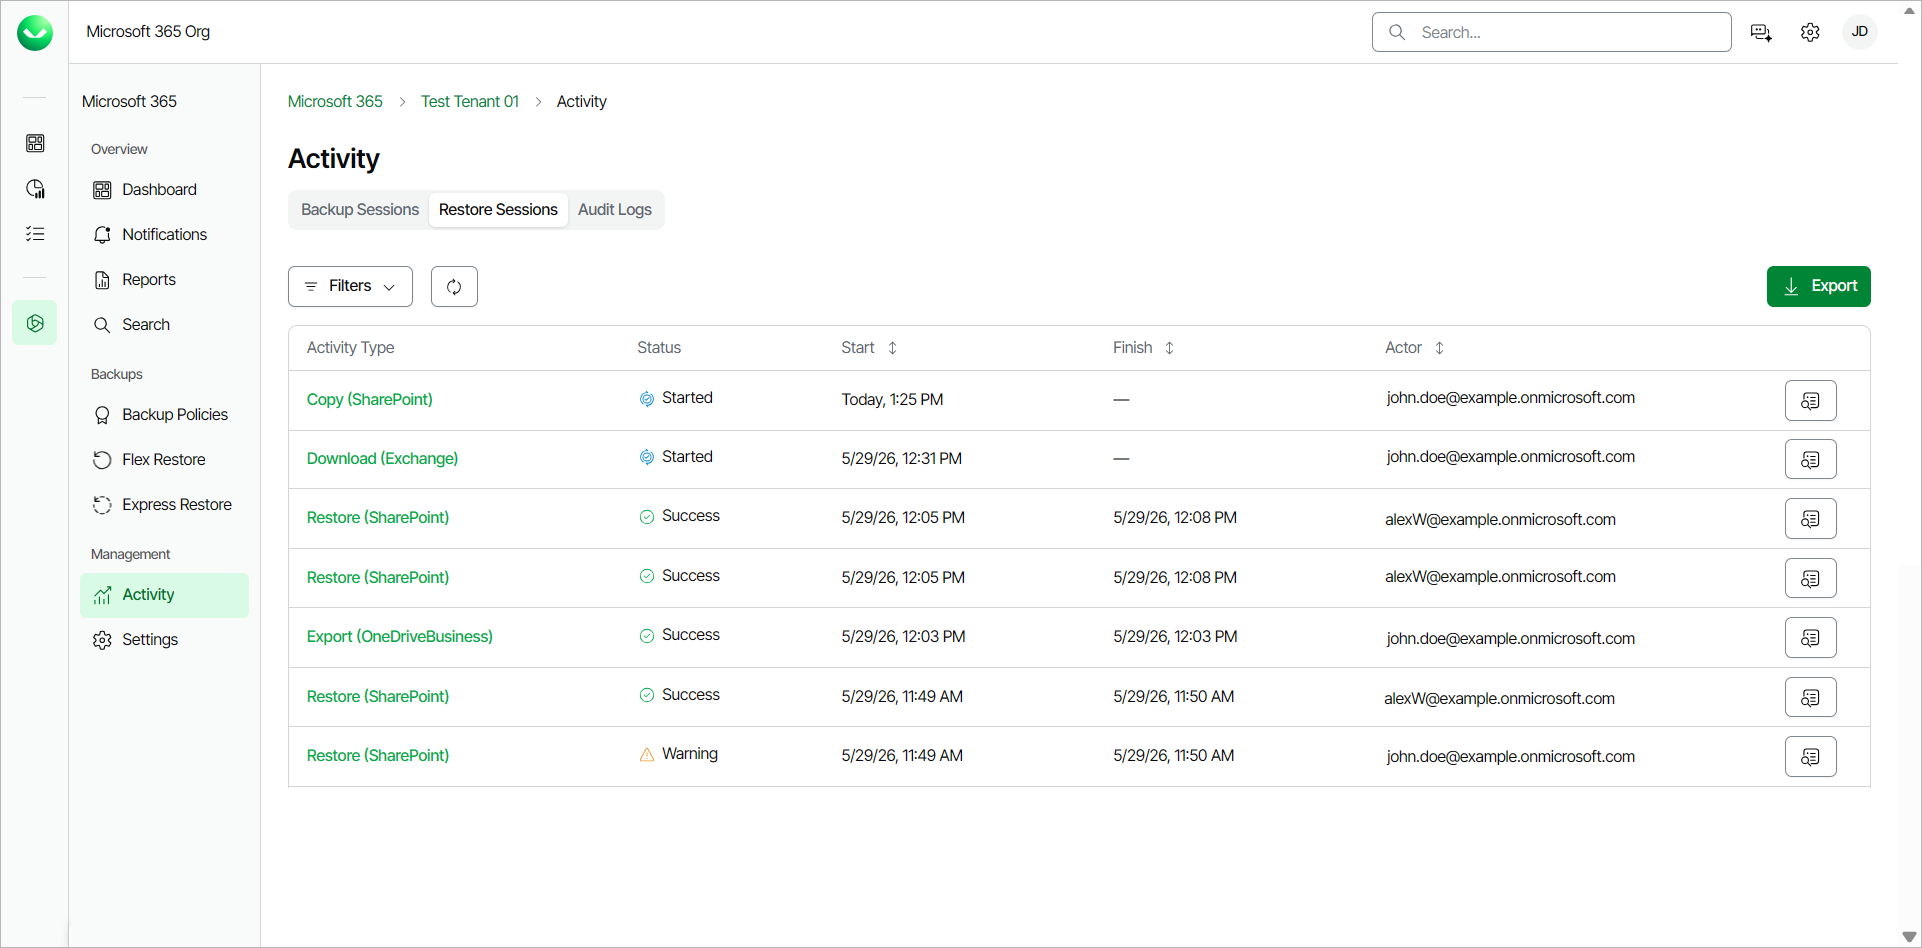View details for the Warning restore row
The height and width of the screenshot is (948, 1922).
click(1810, 757)
